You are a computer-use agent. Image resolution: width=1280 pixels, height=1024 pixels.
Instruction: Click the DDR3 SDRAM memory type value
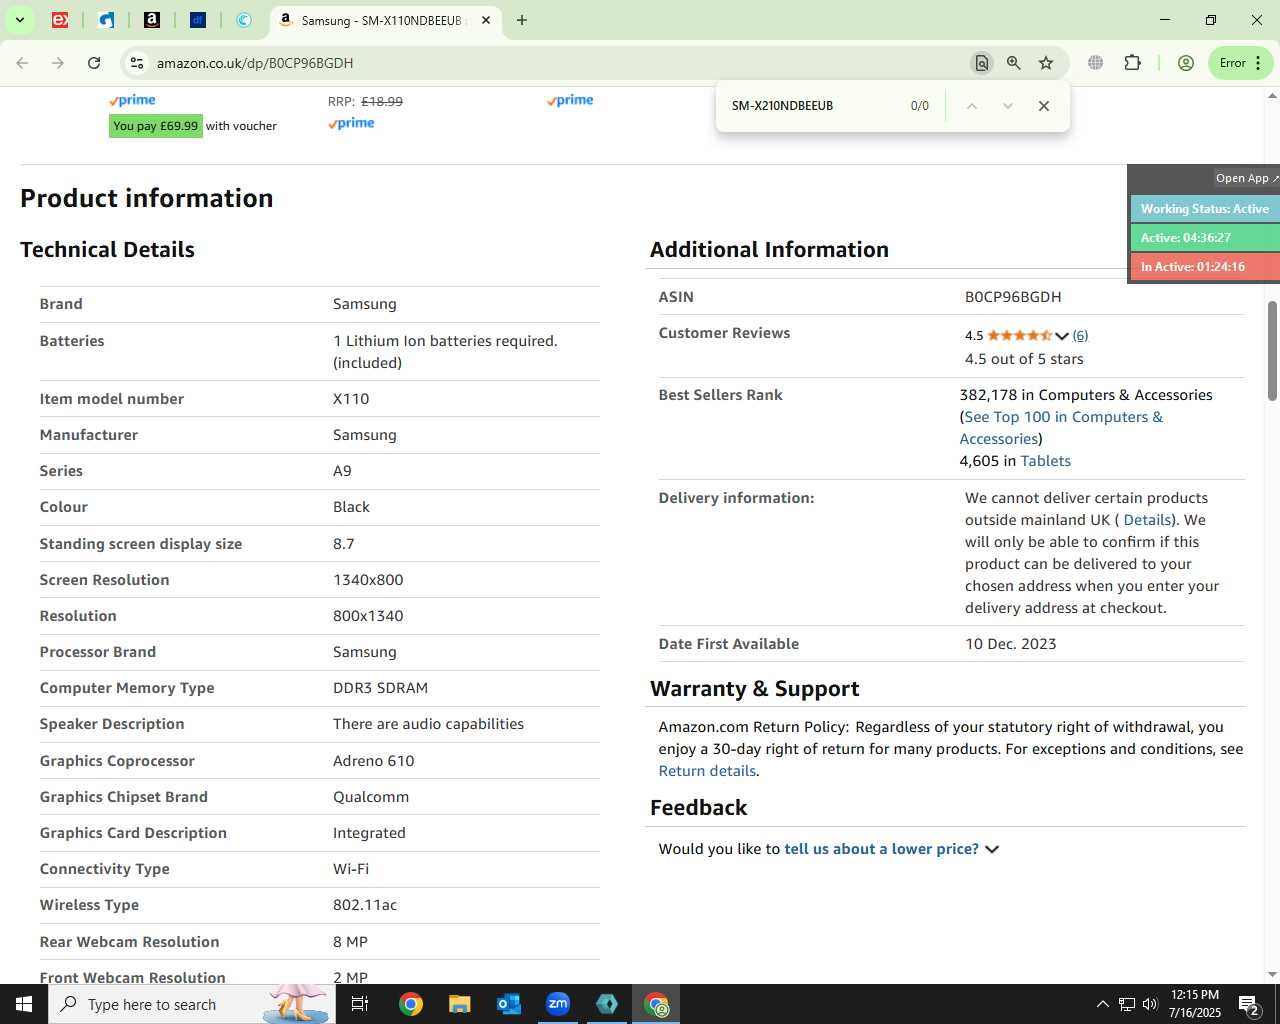380,688
